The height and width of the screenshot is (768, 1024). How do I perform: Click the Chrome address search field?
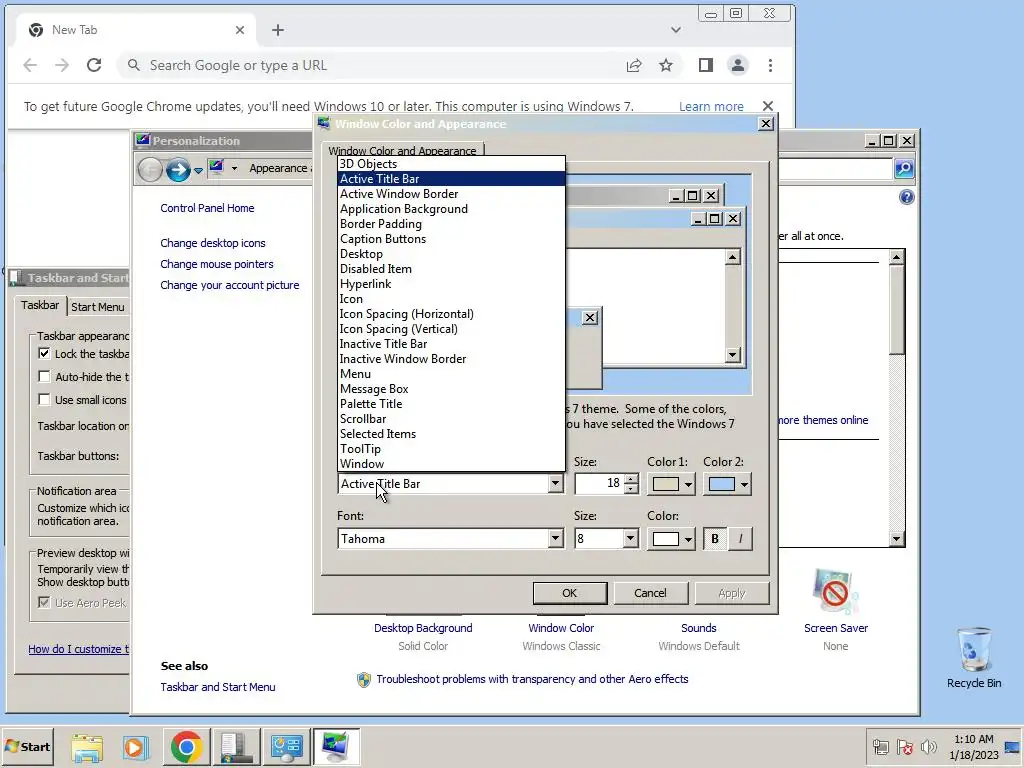tap(372, 65)
